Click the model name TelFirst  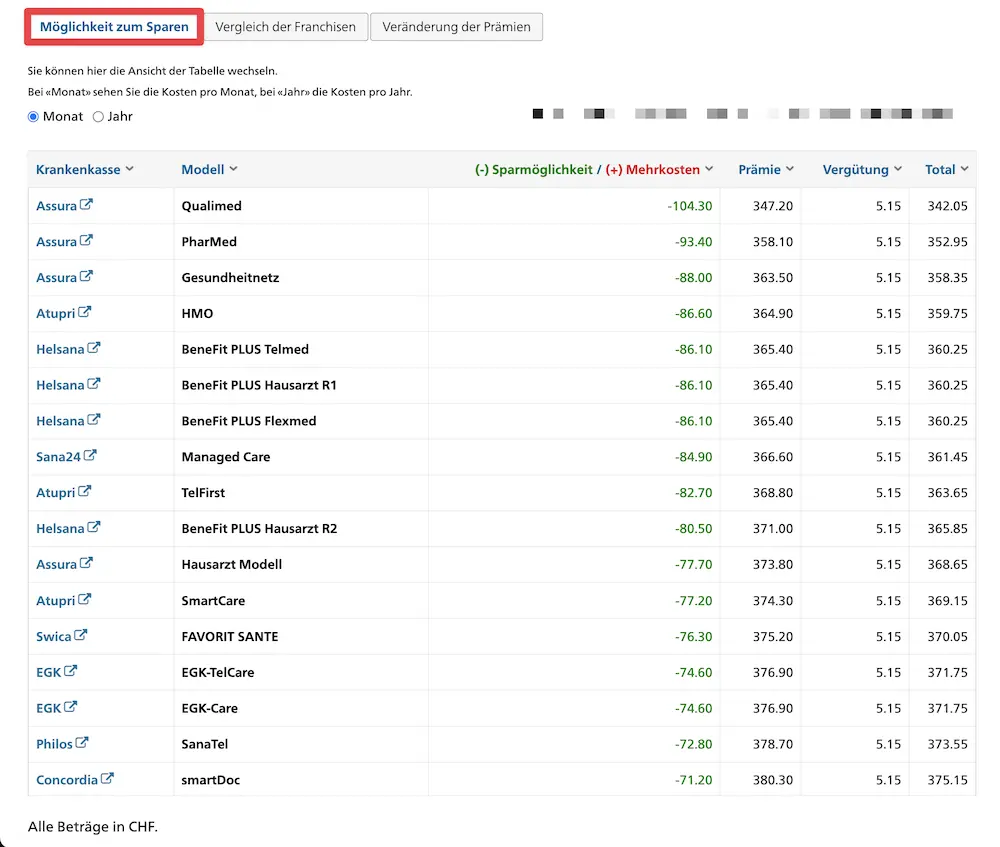pyautogui.click(x=203, y=492)
